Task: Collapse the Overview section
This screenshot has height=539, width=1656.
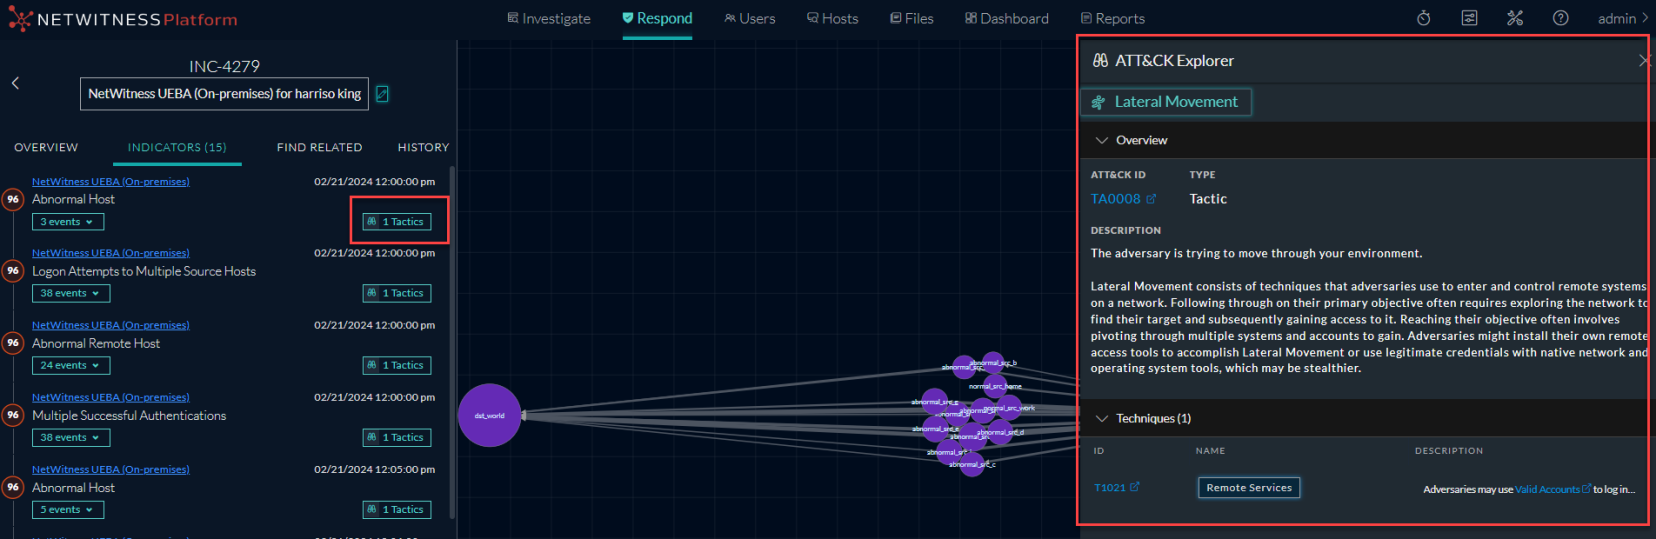Action: pyautogui.click(x=1102, y=140)
